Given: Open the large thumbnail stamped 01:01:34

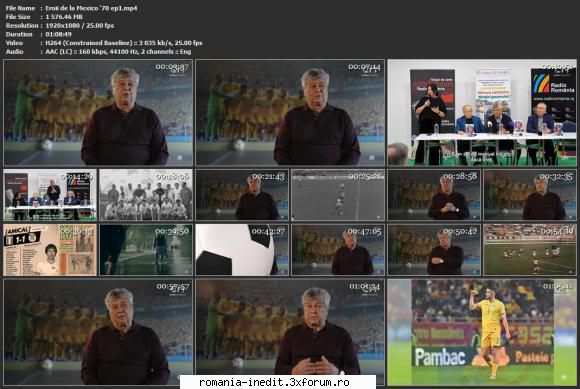Looking at the screenshot, I should pos(290,332).
